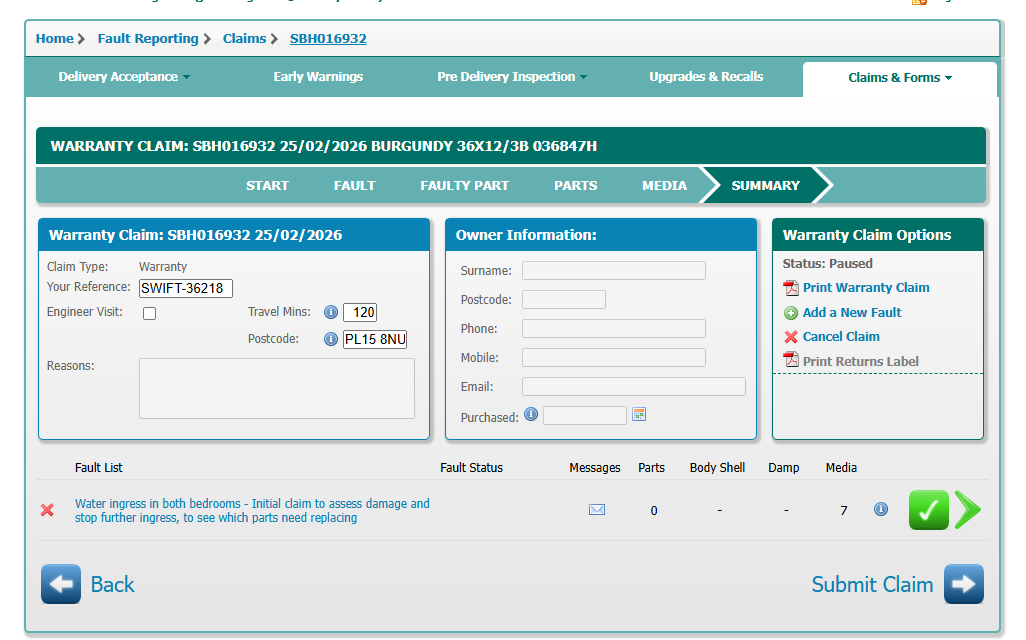Click the Media info icon in fault row

[881, 510]
